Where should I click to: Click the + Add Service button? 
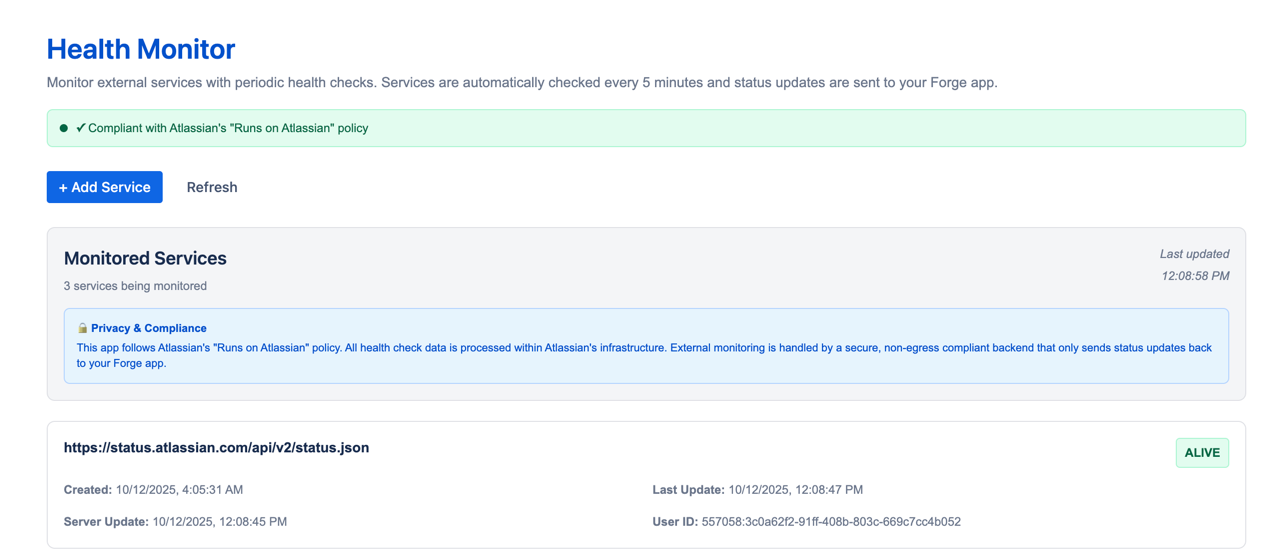[x=104, y=187]
